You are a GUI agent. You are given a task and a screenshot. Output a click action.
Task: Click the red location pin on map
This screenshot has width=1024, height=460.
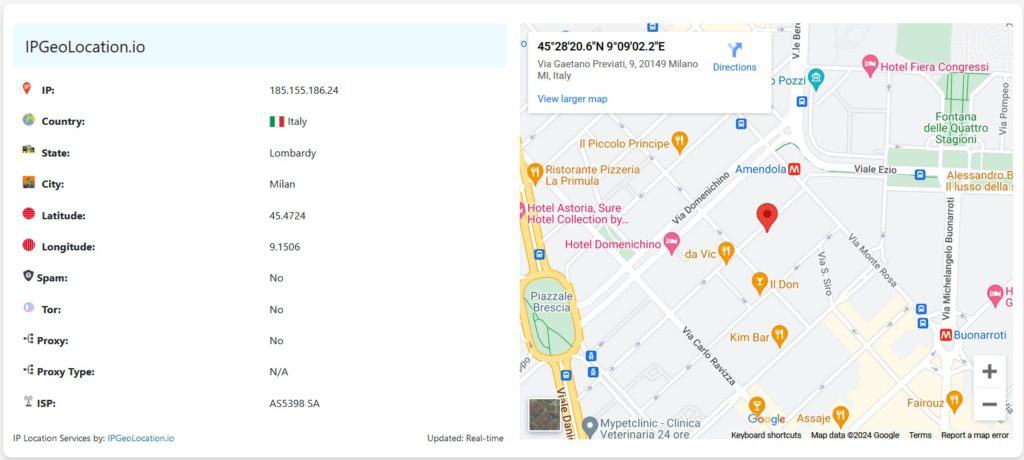[x=767, y=217]
